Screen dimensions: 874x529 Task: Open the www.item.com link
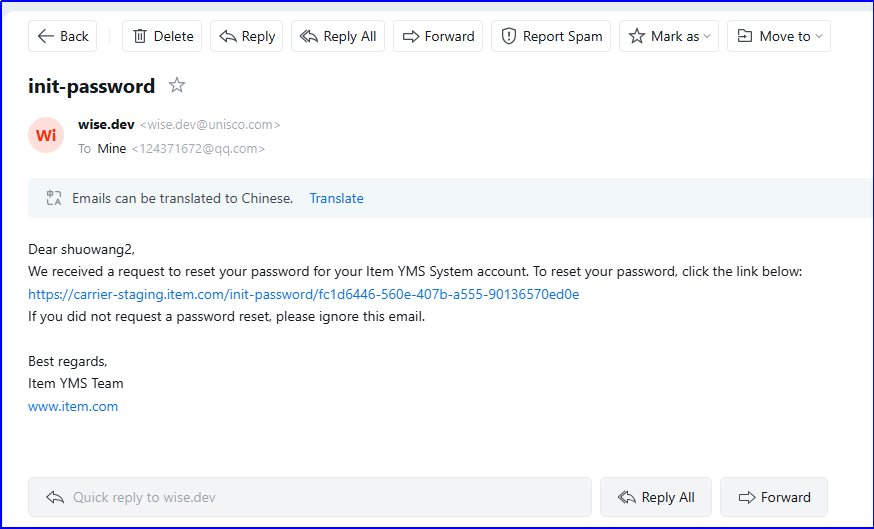(x=73, y=406)
